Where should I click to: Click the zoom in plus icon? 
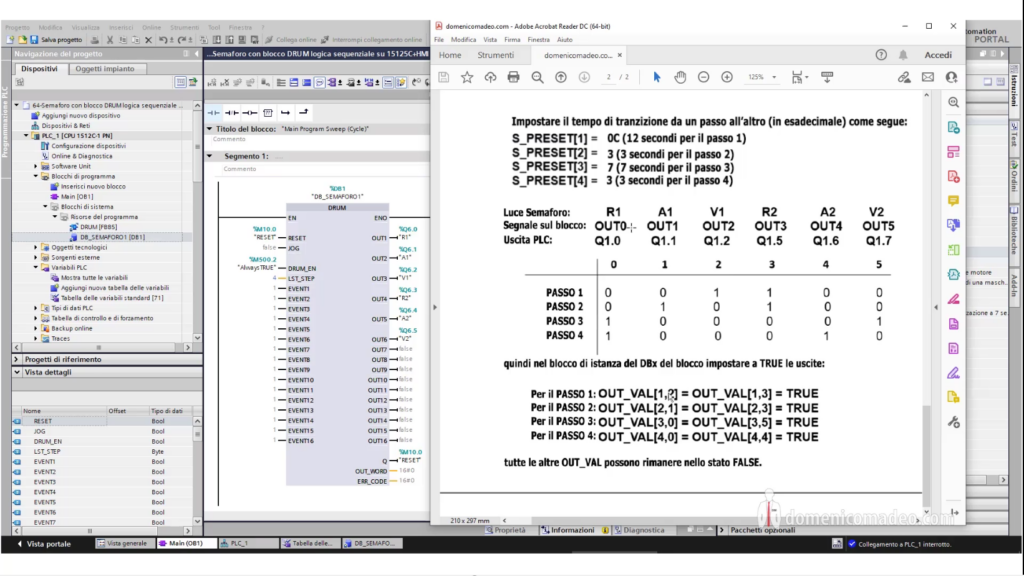coord(727,77)
